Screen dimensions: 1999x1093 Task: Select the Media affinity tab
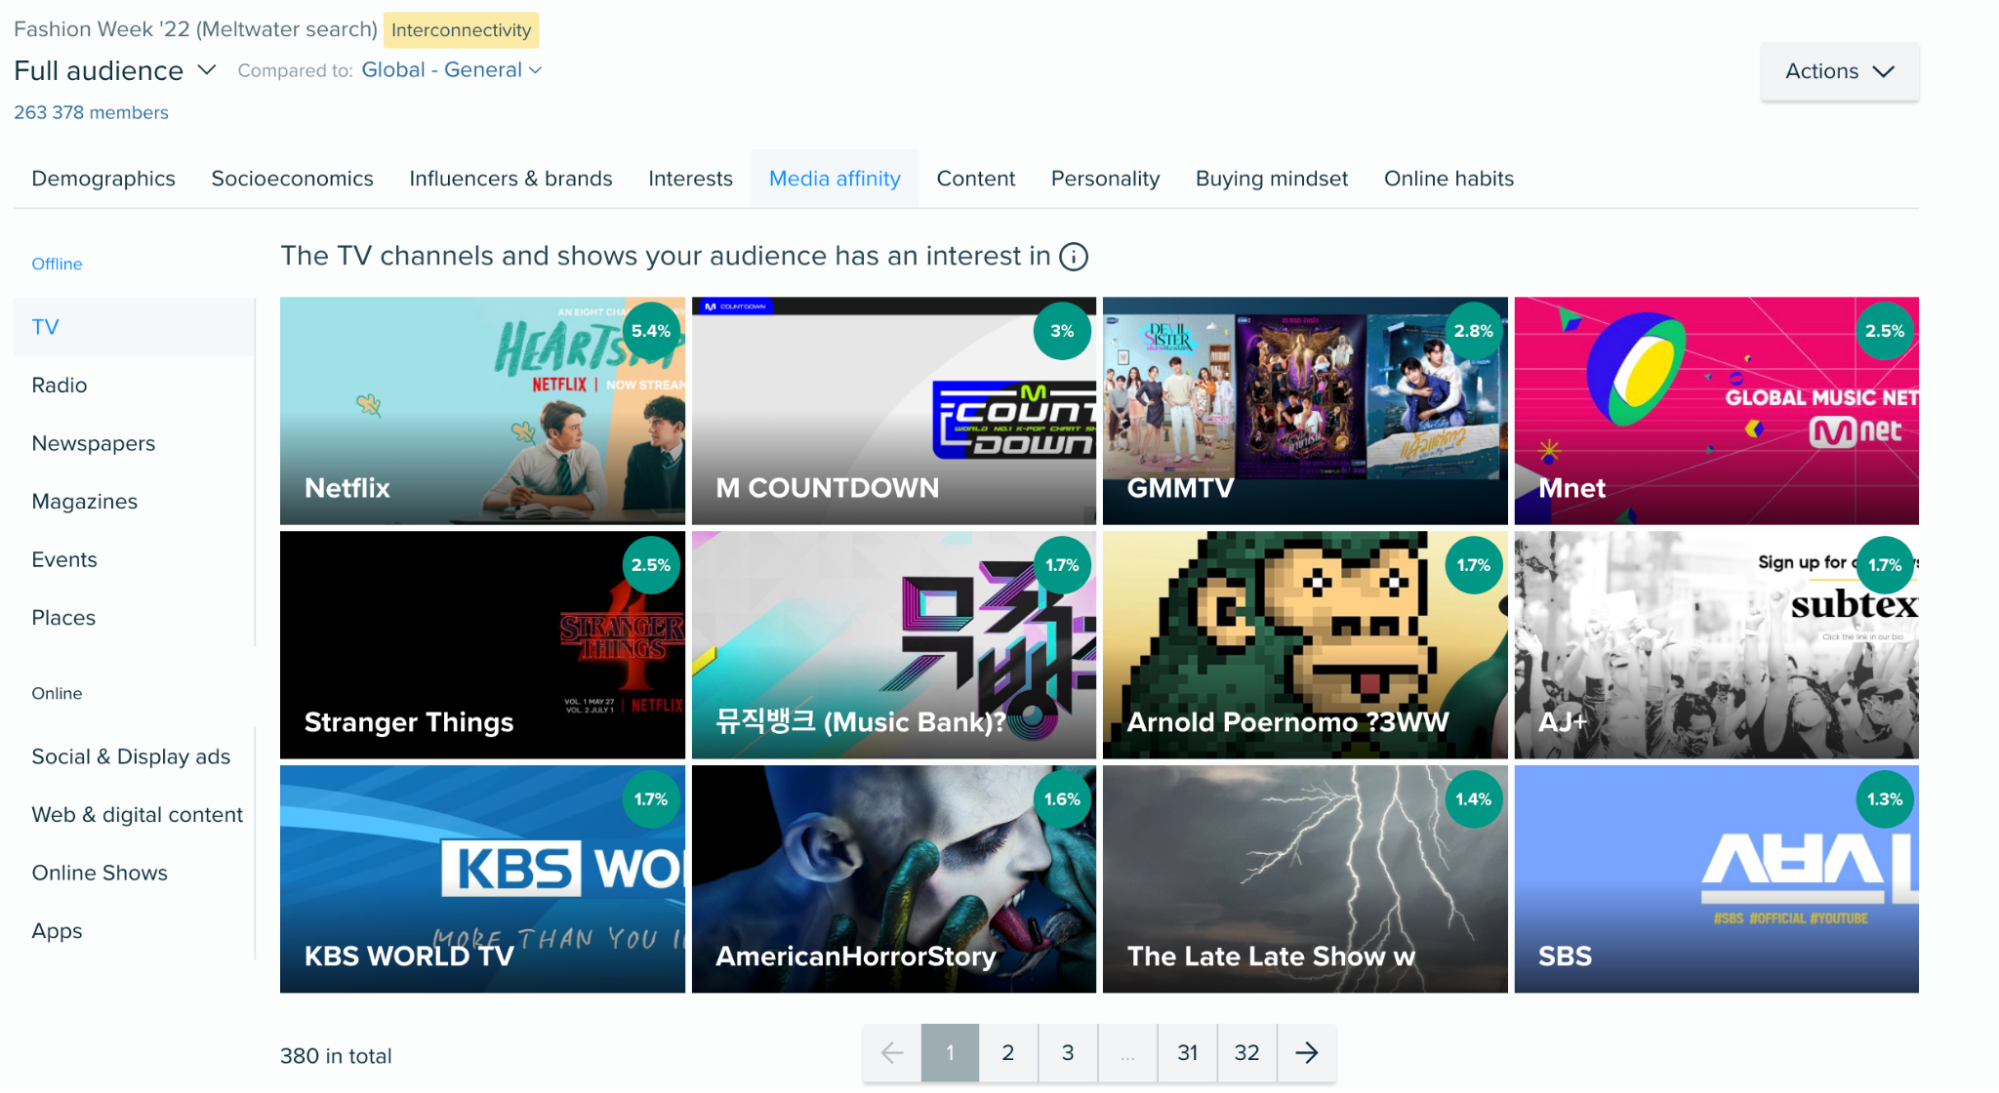834,178
